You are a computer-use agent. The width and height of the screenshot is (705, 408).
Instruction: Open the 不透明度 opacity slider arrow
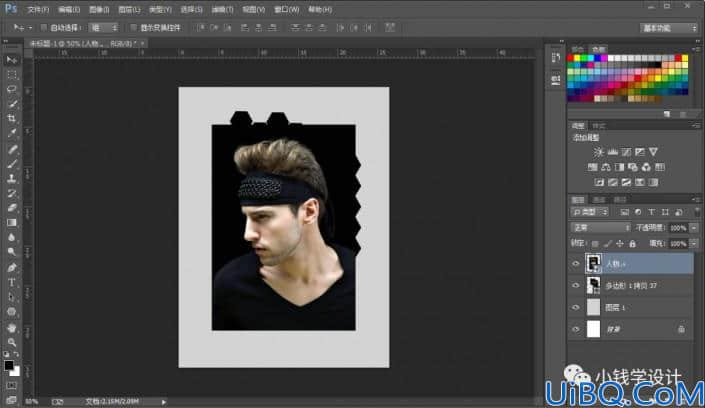(695, 228)
